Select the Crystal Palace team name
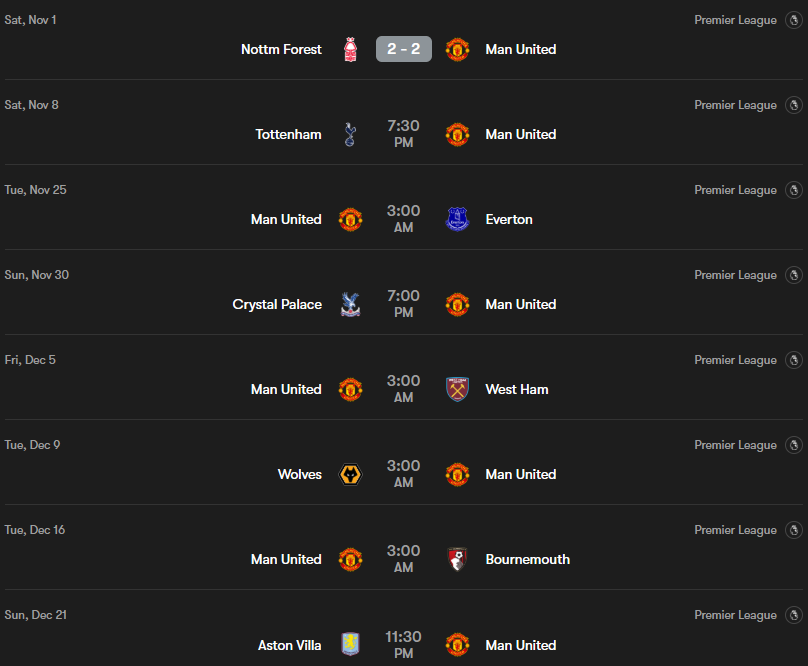This screenshot has width=808, height=666. pyautogui.click(x=277, y=304)
